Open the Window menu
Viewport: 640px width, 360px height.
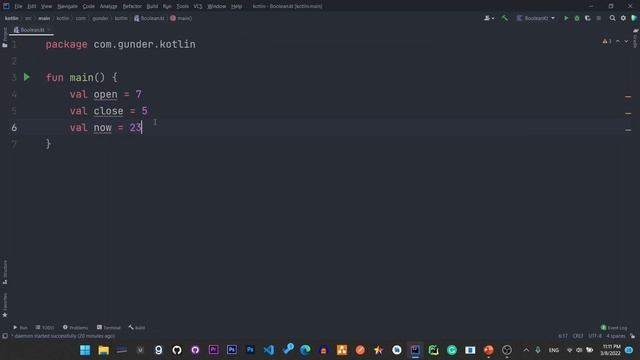pos(216,6)
